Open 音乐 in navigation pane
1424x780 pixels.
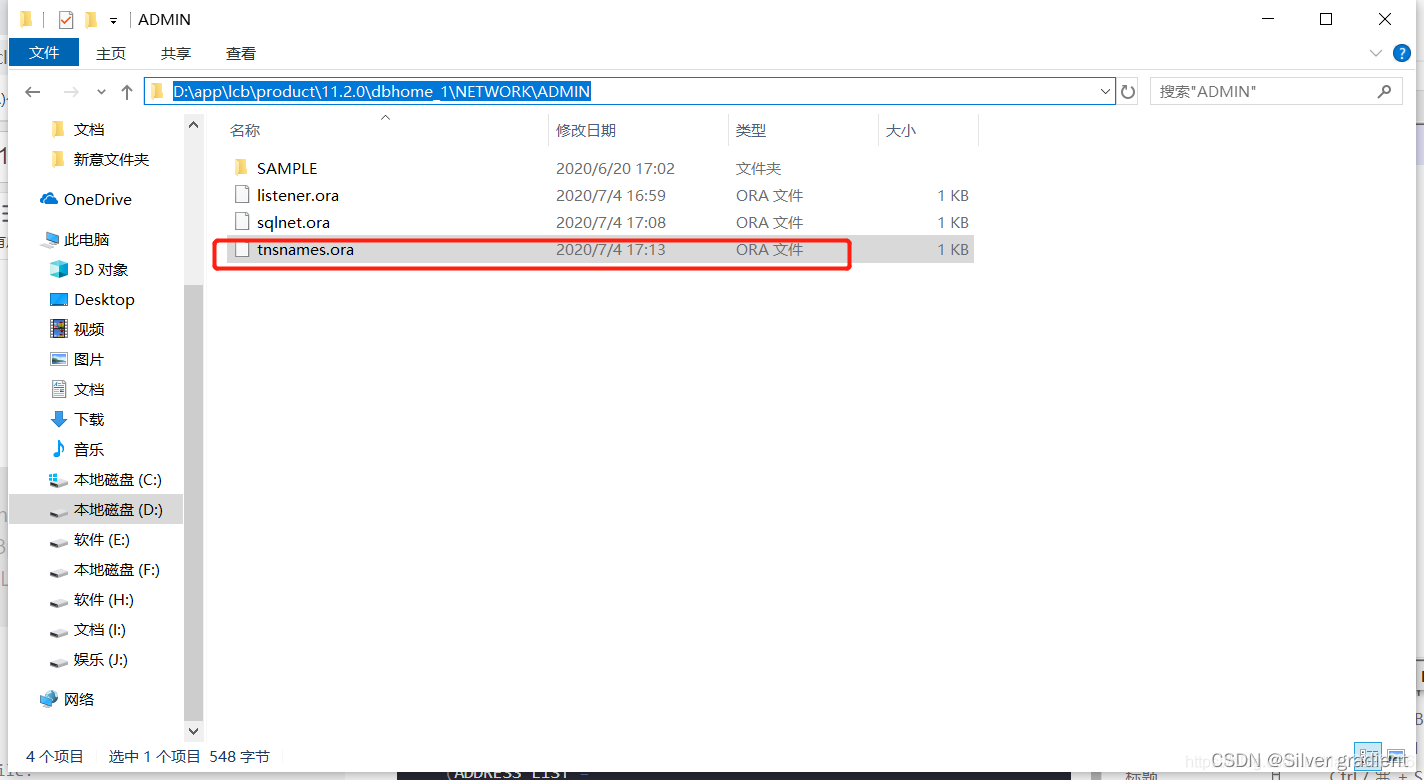[x=89, y=450]
